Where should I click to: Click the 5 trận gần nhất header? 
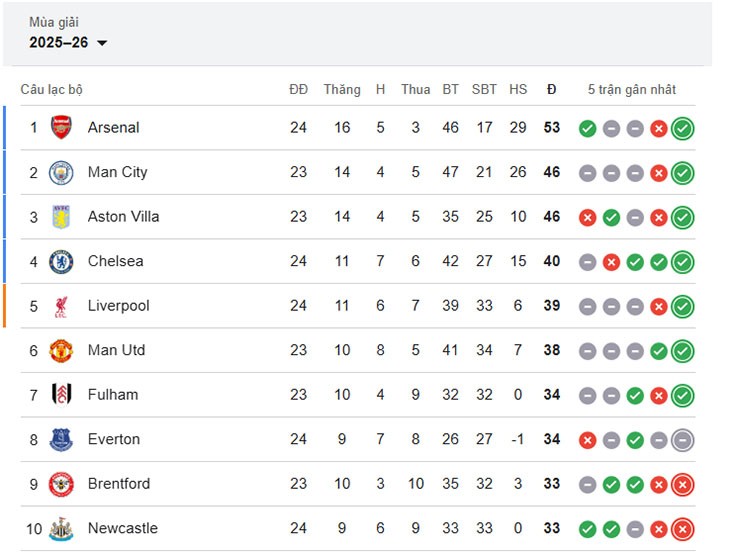coord(632,90)
